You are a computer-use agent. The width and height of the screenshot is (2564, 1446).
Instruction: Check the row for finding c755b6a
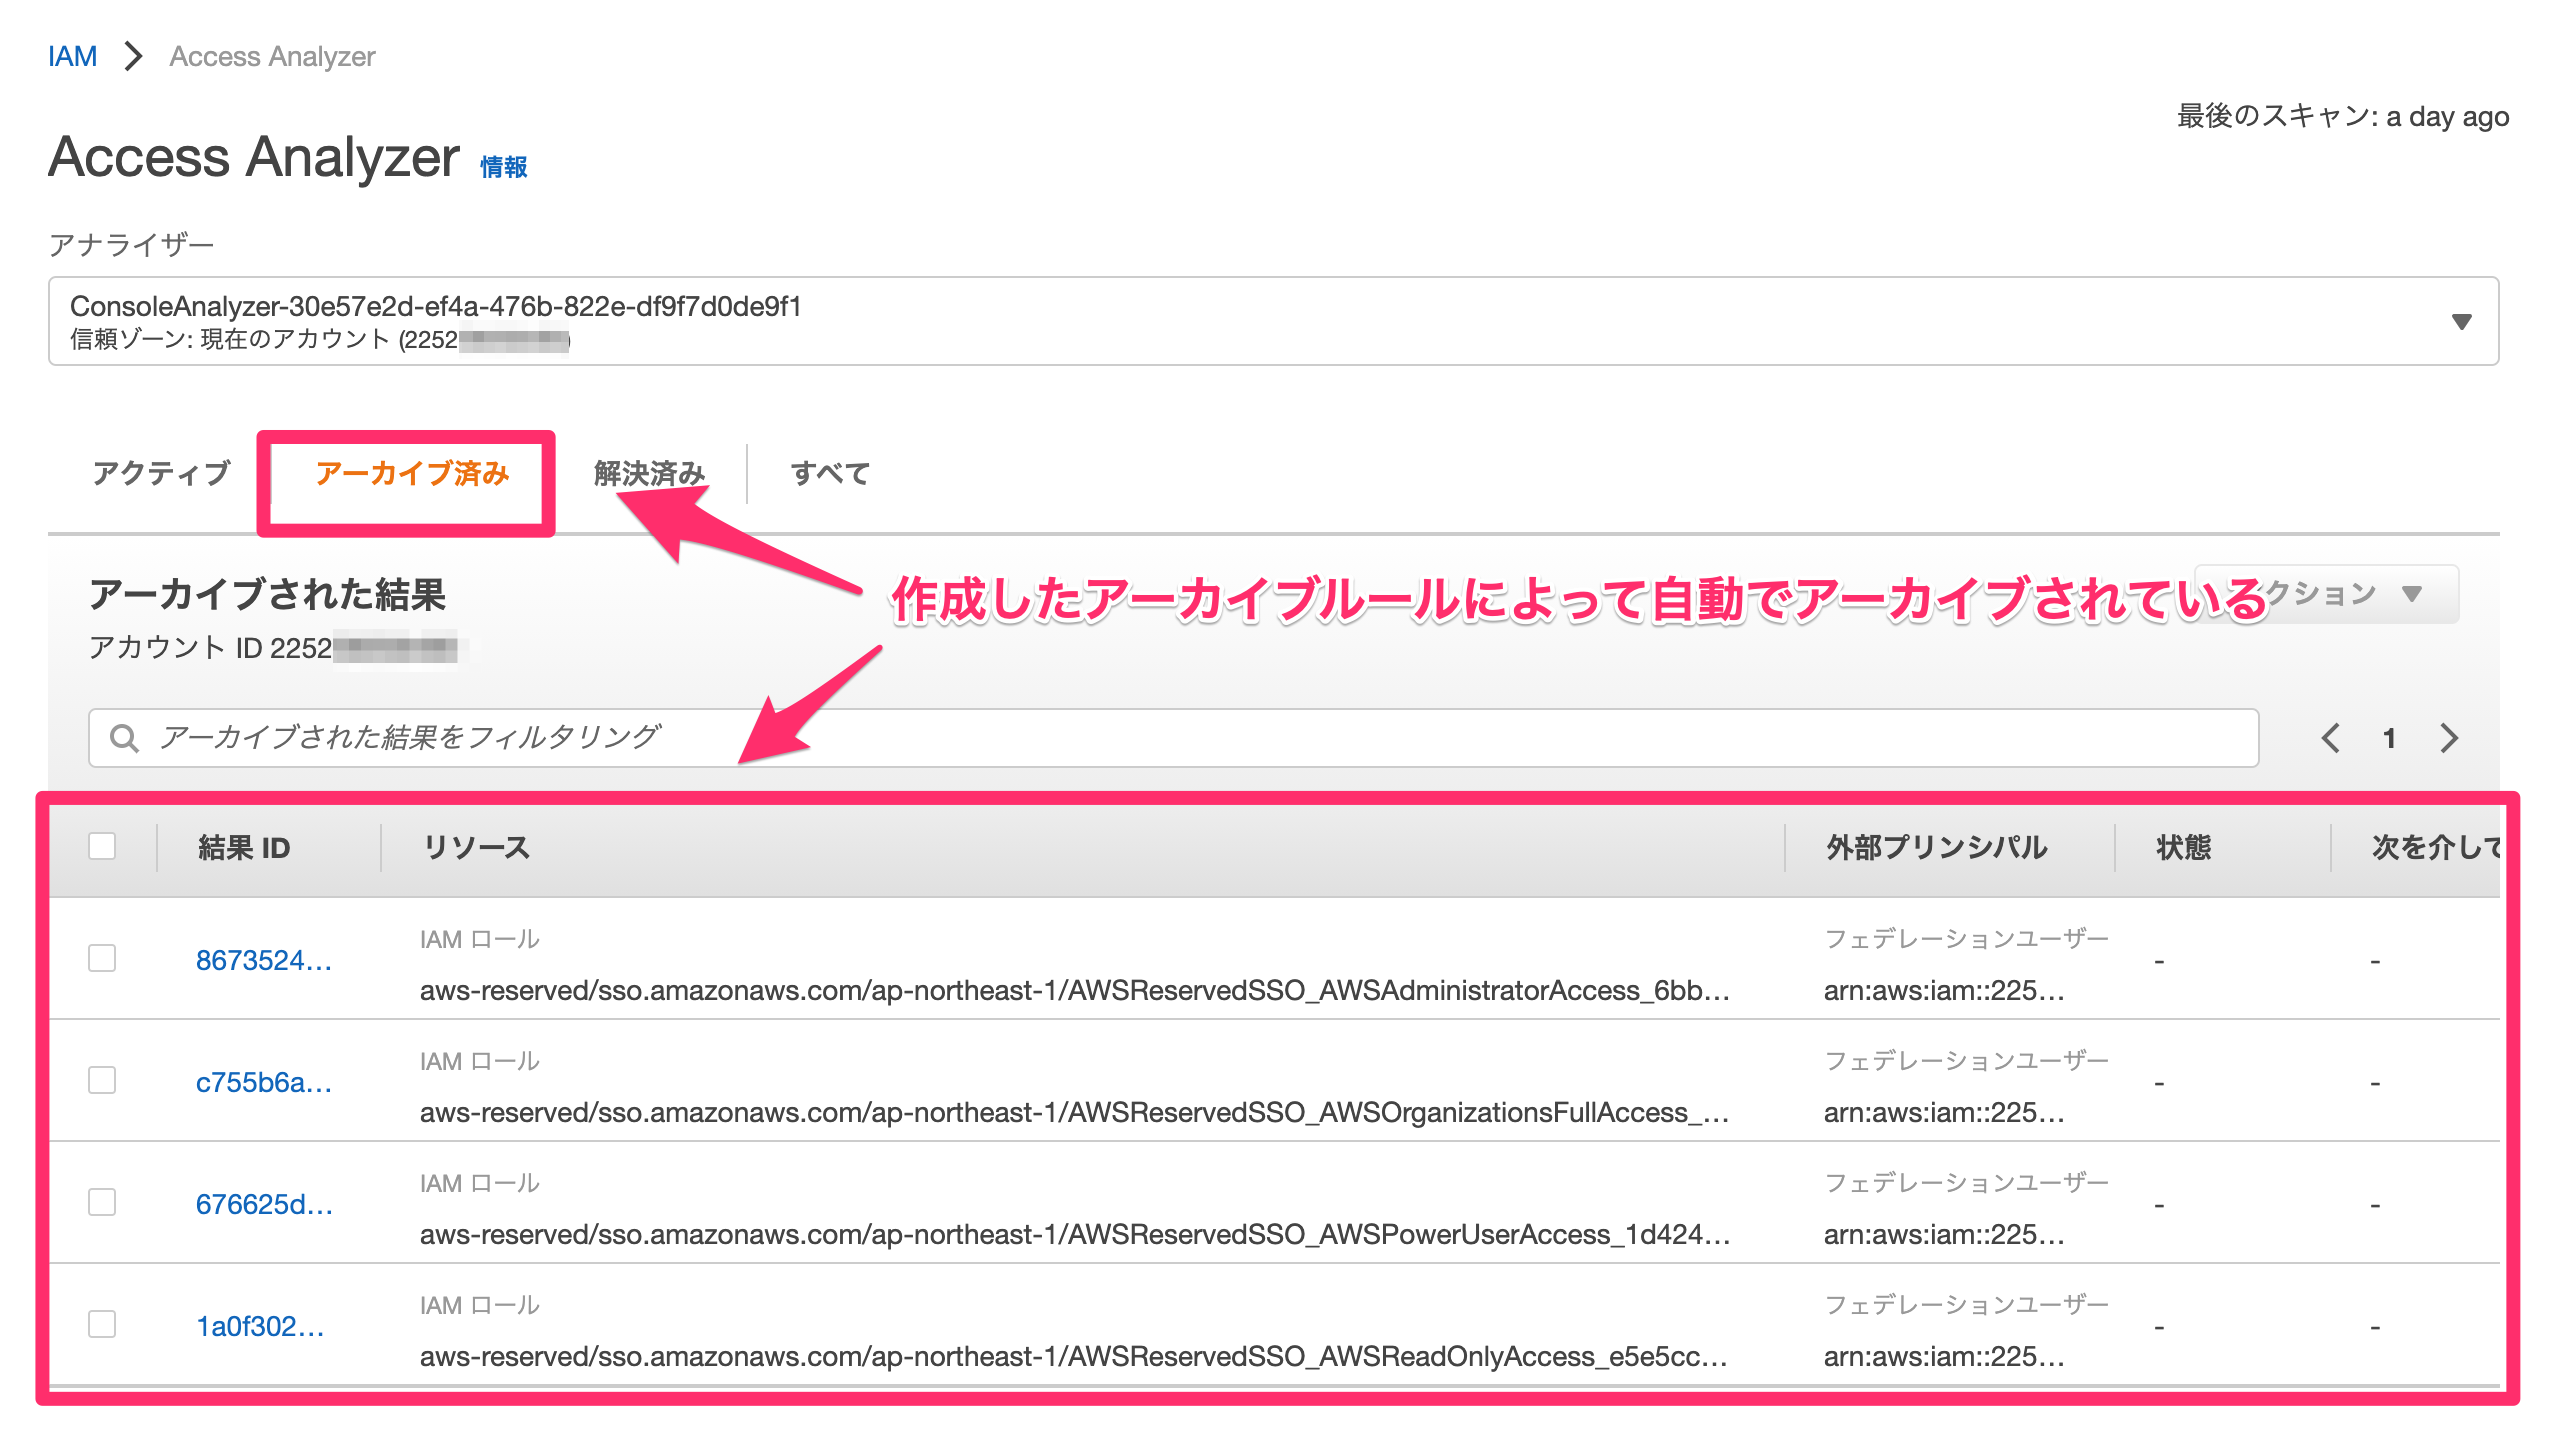click(102, 1080)
